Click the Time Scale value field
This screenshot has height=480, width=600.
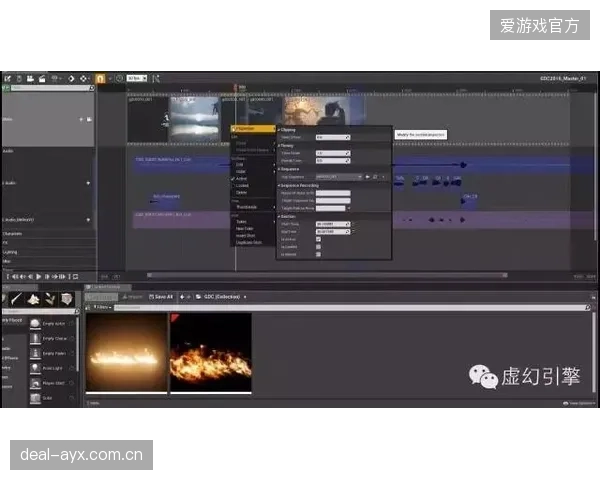(333, 153)
